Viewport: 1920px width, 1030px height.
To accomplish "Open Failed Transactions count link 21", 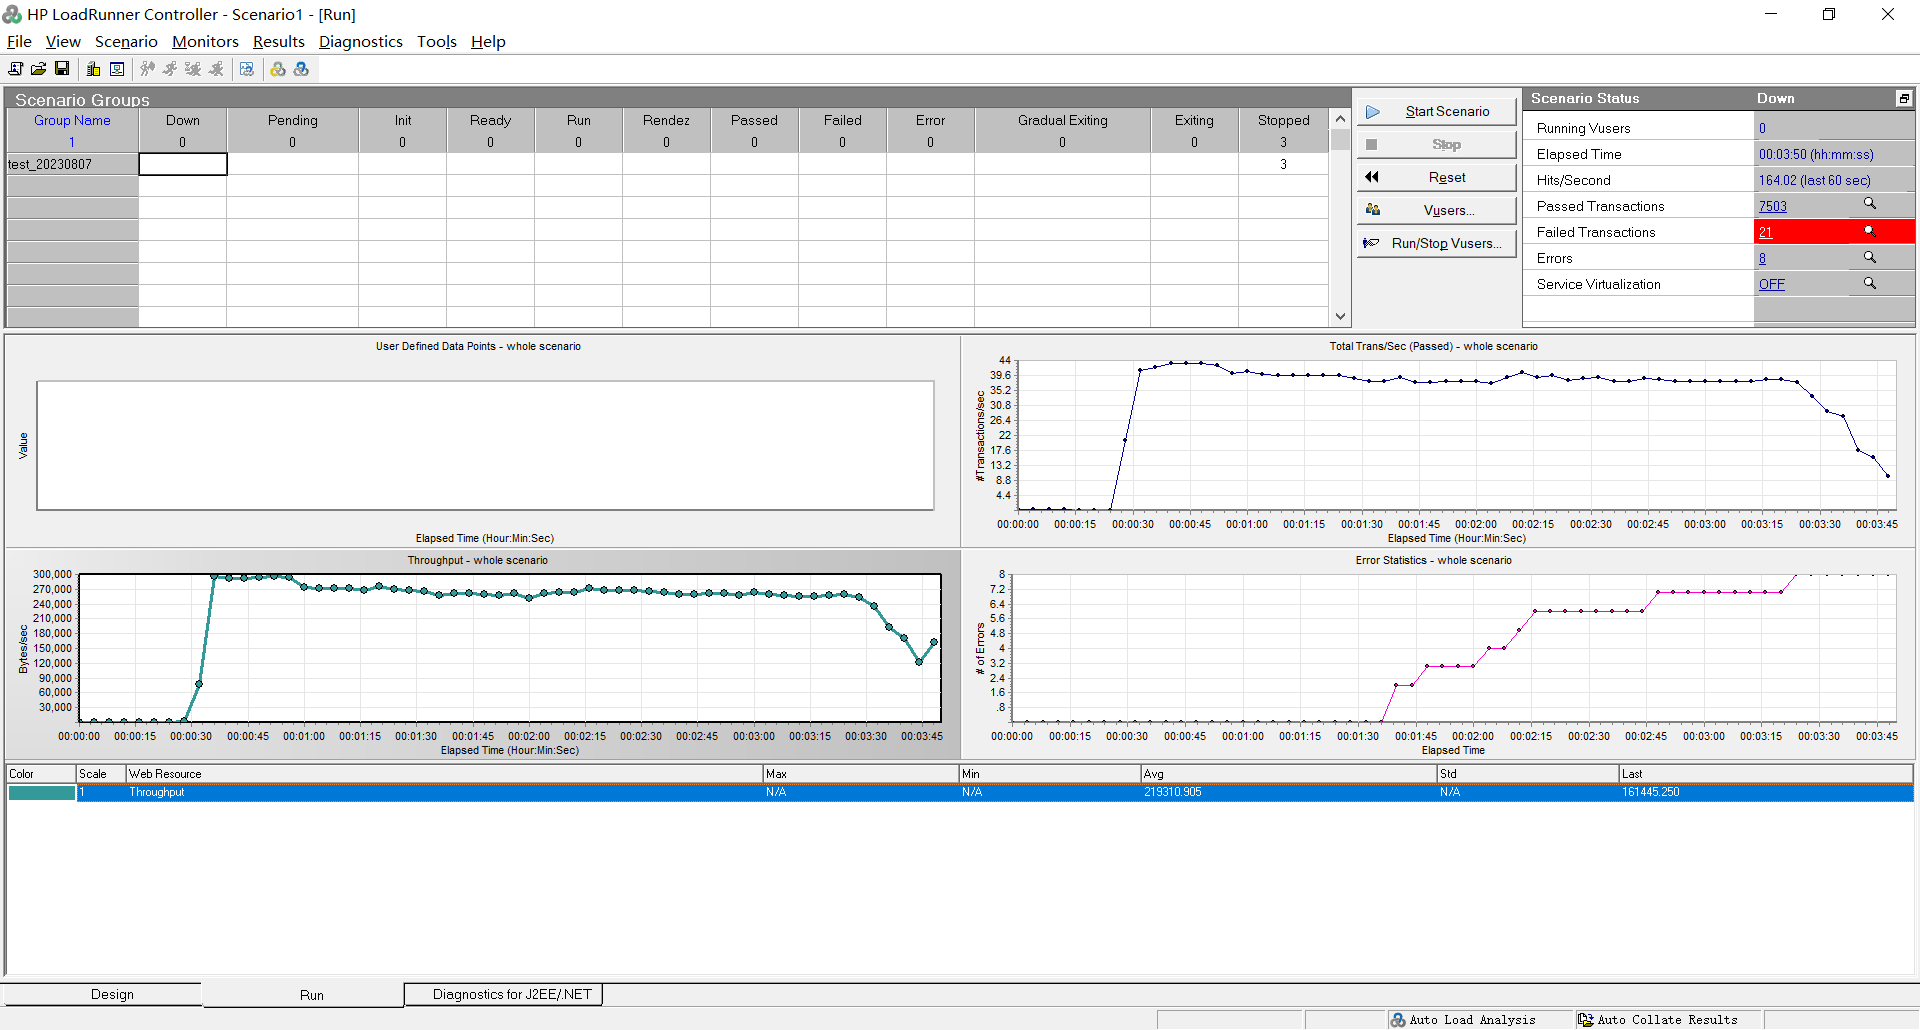I will point(1766,232).
